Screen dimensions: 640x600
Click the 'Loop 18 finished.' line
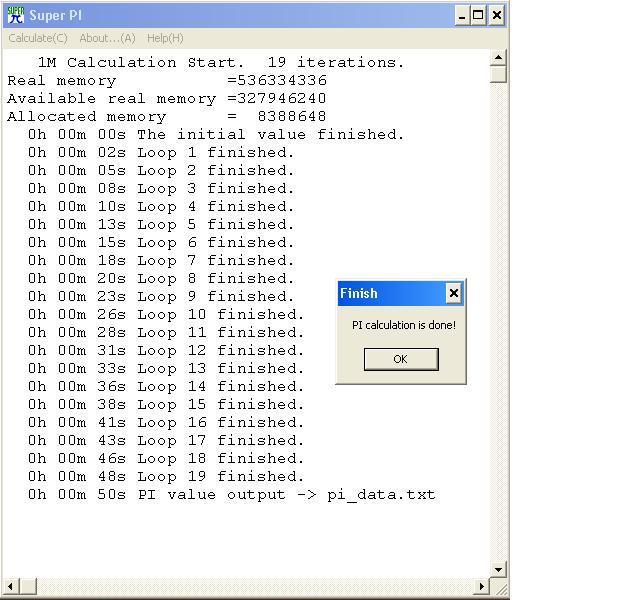coord(166,458)
